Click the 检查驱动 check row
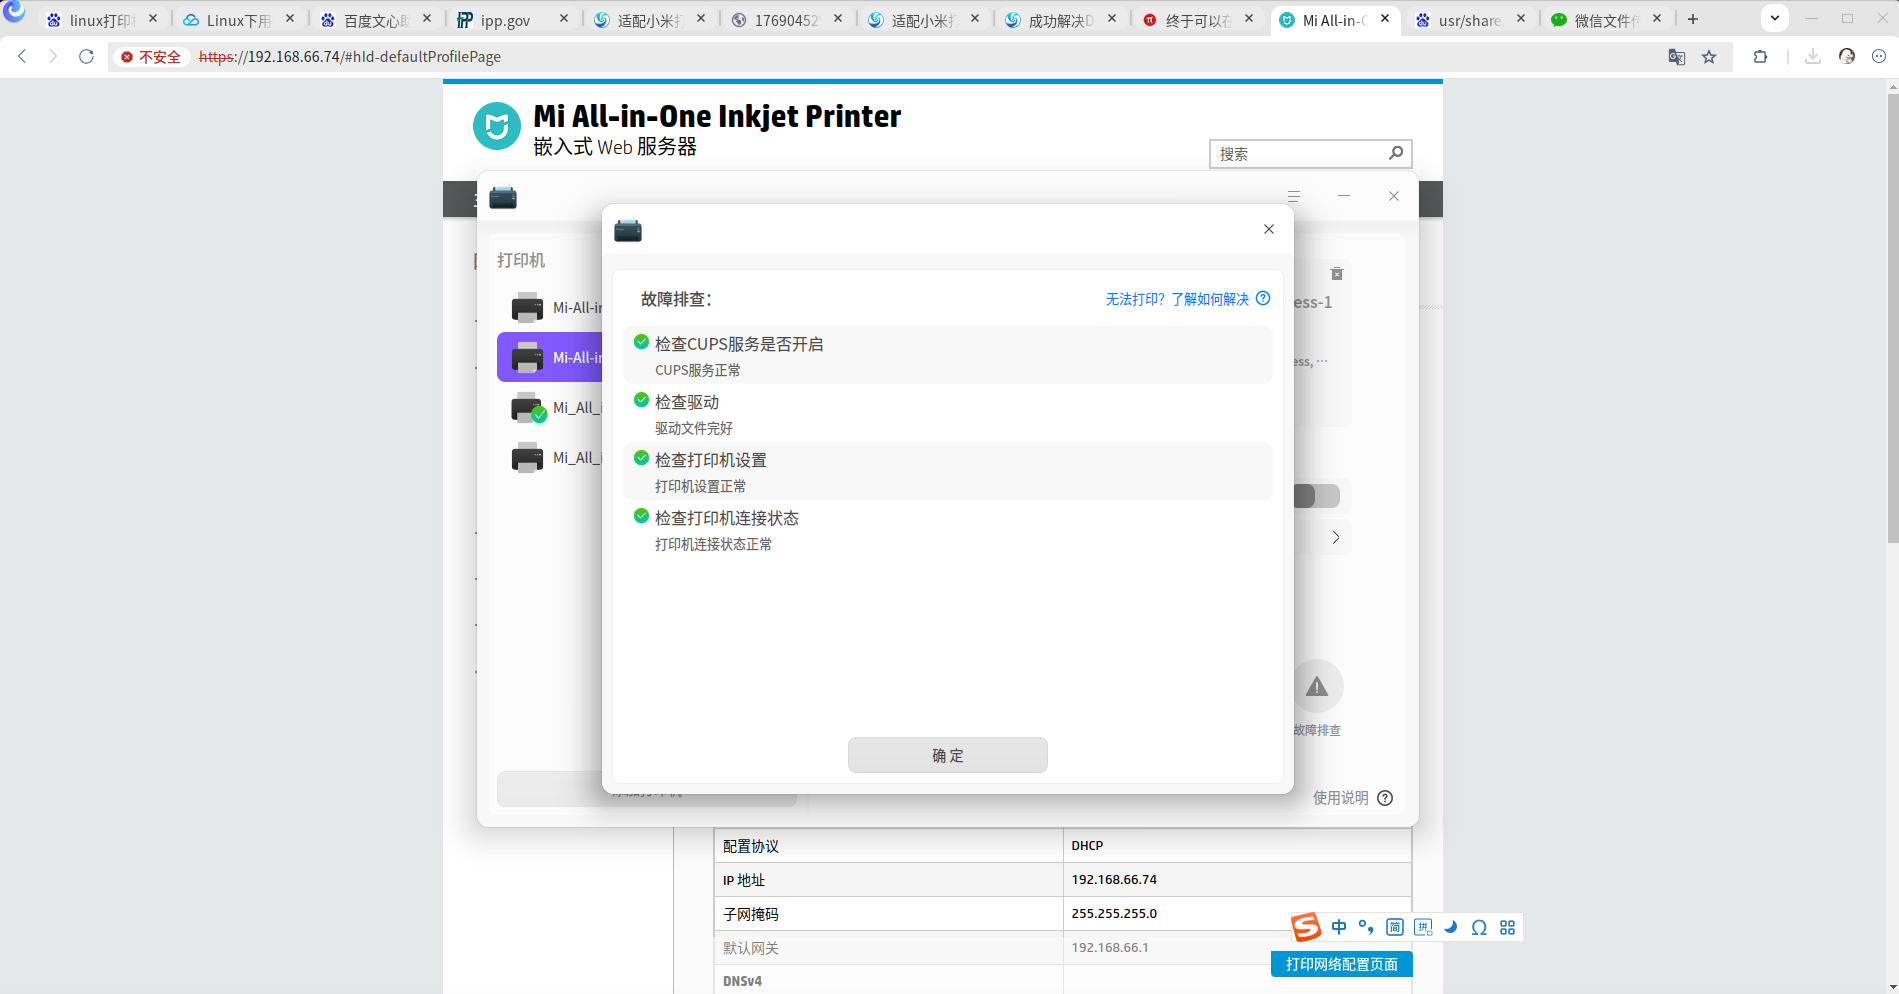1899x994 pixels. coord(948,413)
